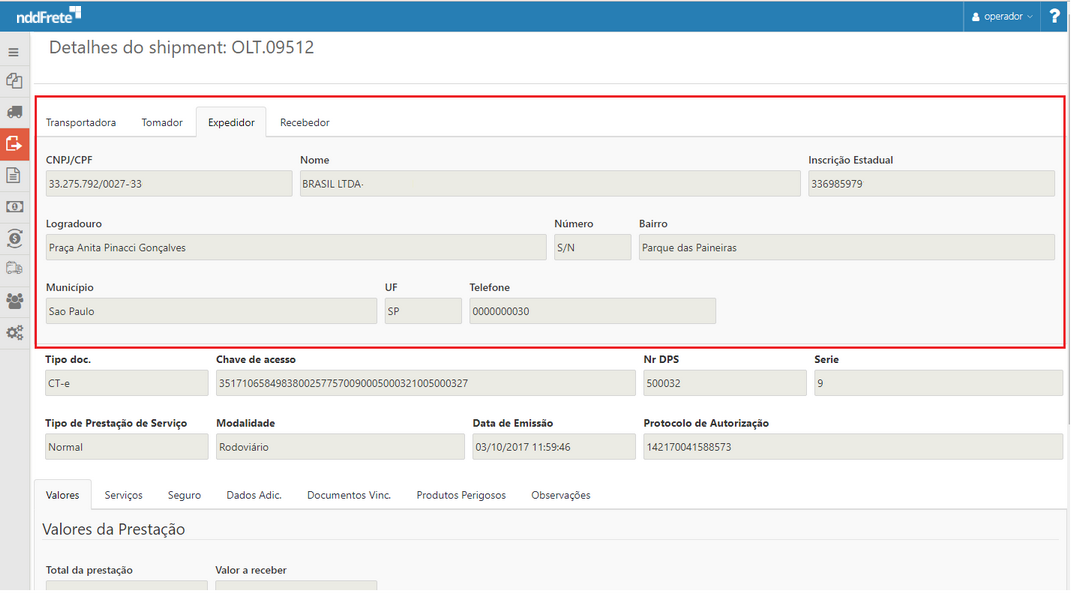This screenshot has height=594, width=1071.
Task: Go to the Produtos Perigosos tab
Action: (x=461, y=495)
